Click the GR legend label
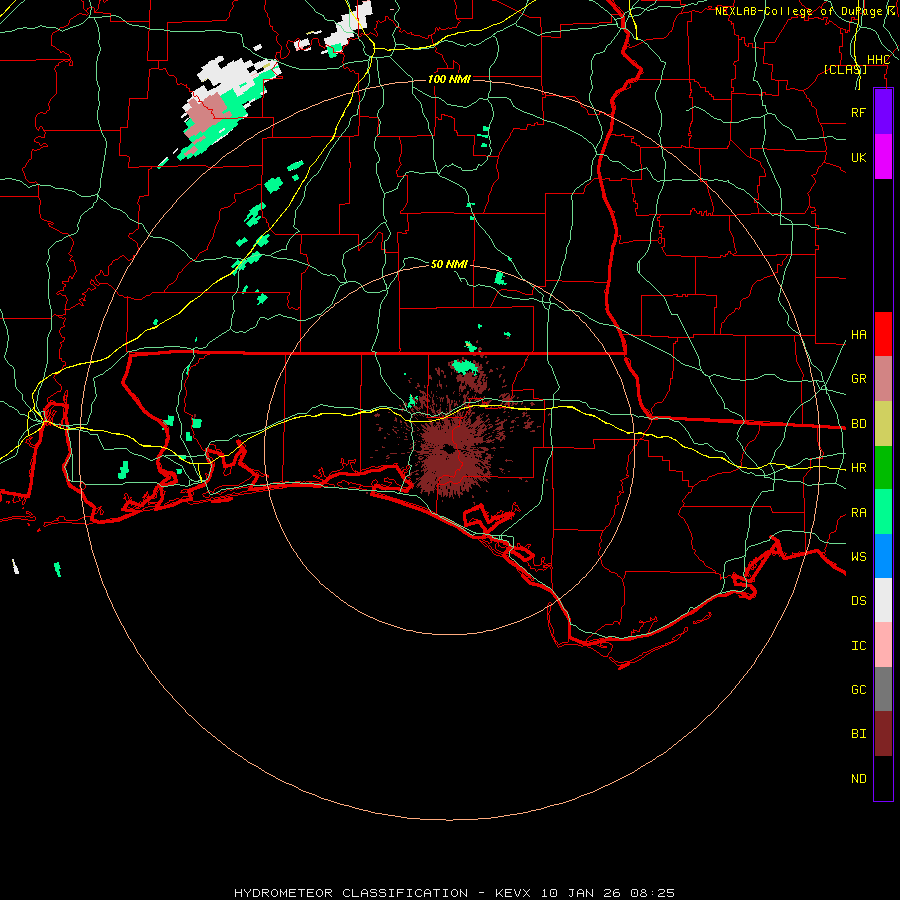Screen dimensions: 900x900 point(858,379)
